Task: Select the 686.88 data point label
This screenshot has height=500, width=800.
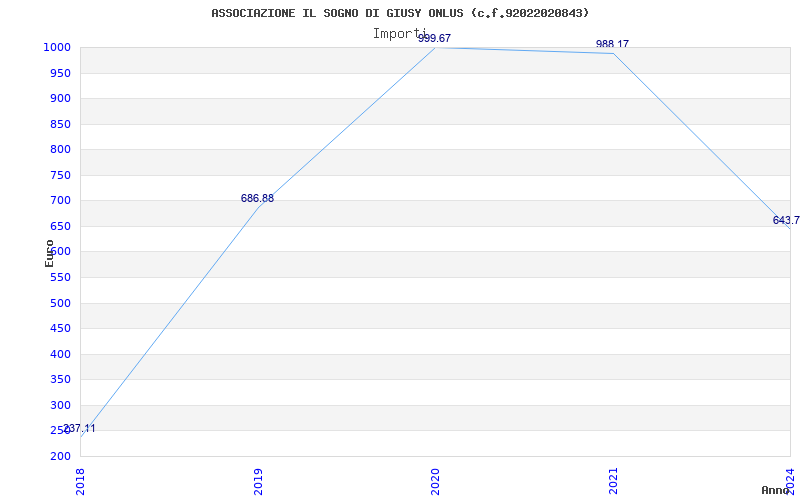Action: pos(257,198)
